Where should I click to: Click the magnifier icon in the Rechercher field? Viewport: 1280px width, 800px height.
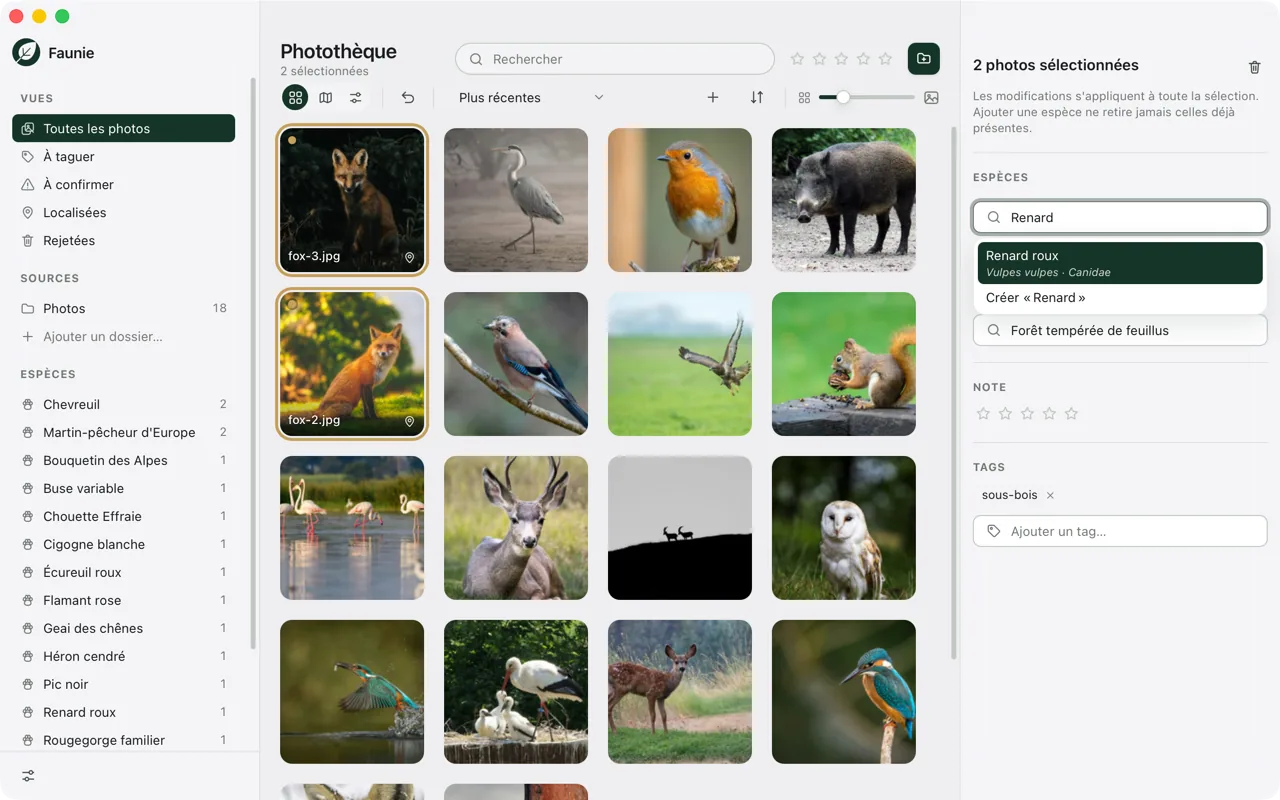[476, 59]
